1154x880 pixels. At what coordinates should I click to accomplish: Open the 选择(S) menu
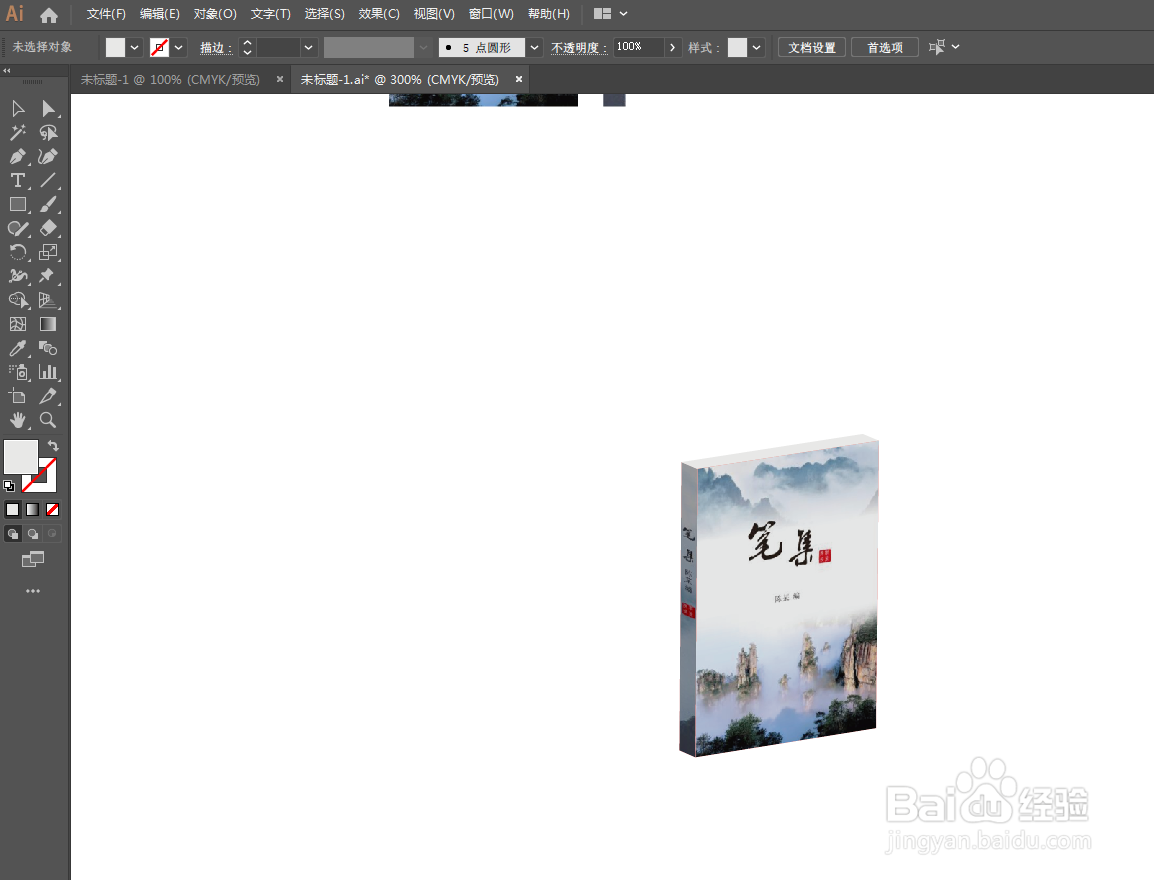(x=325, y=14)
